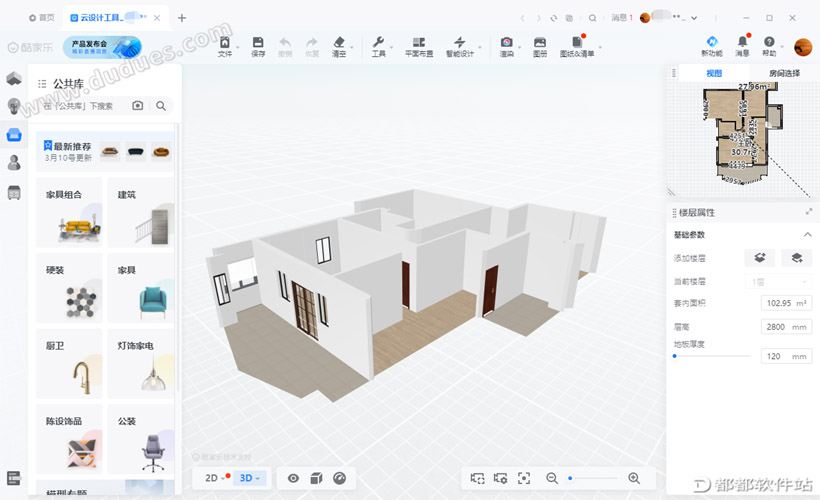Open the 灯饰家电 category card
The image size is (820, 500).
pos(141,363)
